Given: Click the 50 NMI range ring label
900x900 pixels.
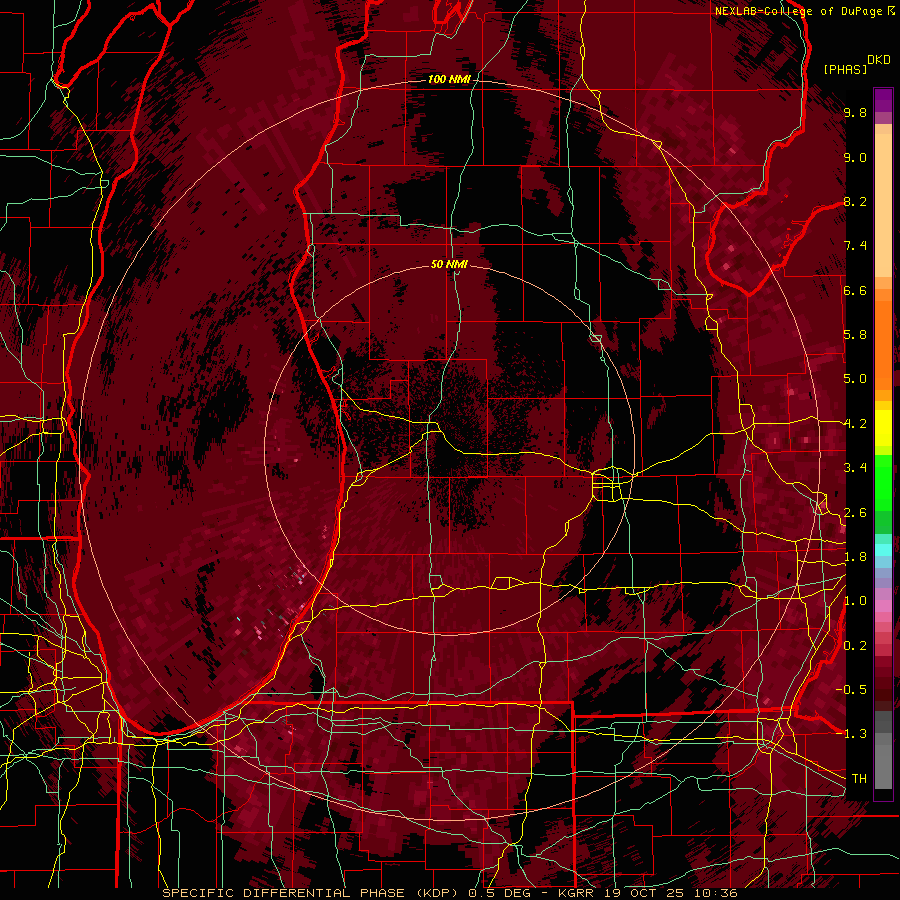Looking at the screenshot, I should [449, 264].
